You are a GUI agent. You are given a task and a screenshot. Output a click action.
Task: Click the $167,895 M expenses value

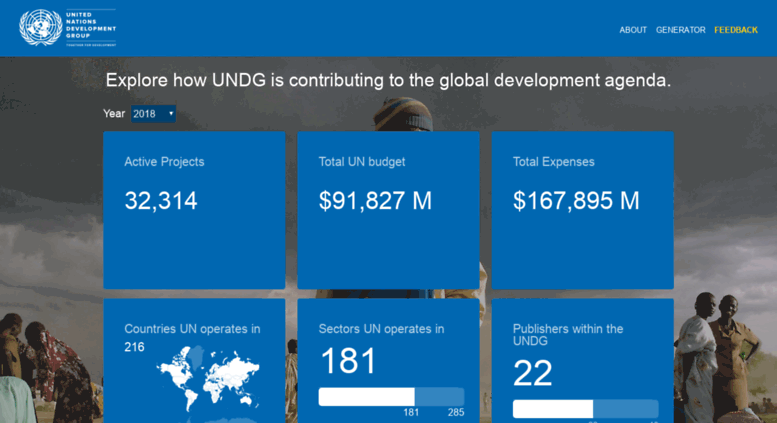(x=576, y=201)
